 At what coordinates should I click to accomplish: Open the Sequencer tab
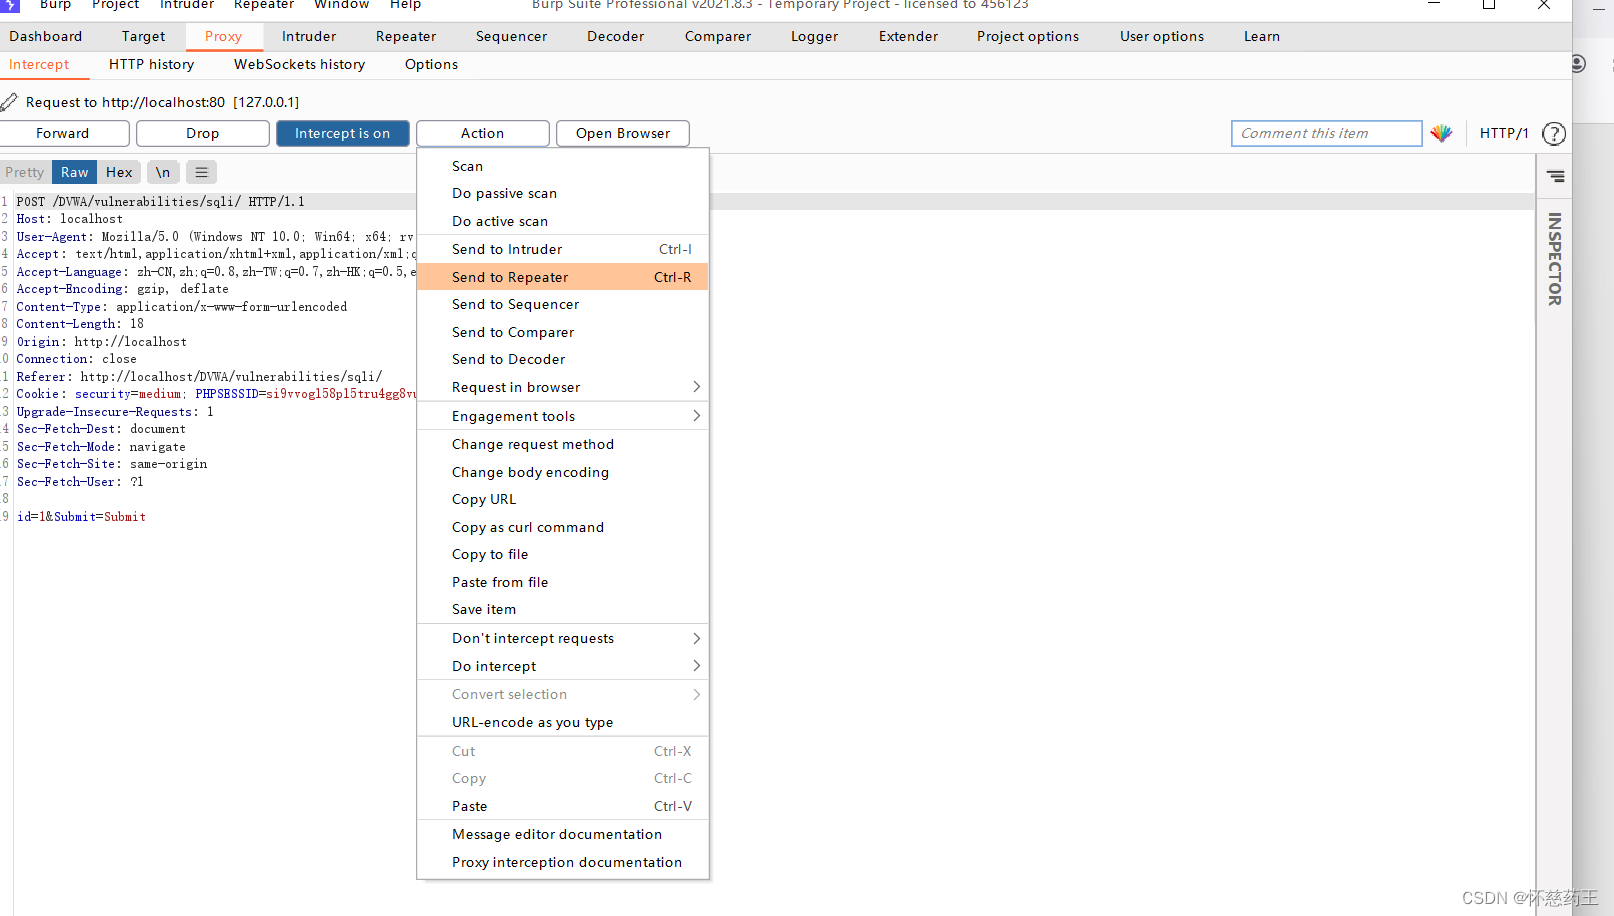(x=511, y=36)
